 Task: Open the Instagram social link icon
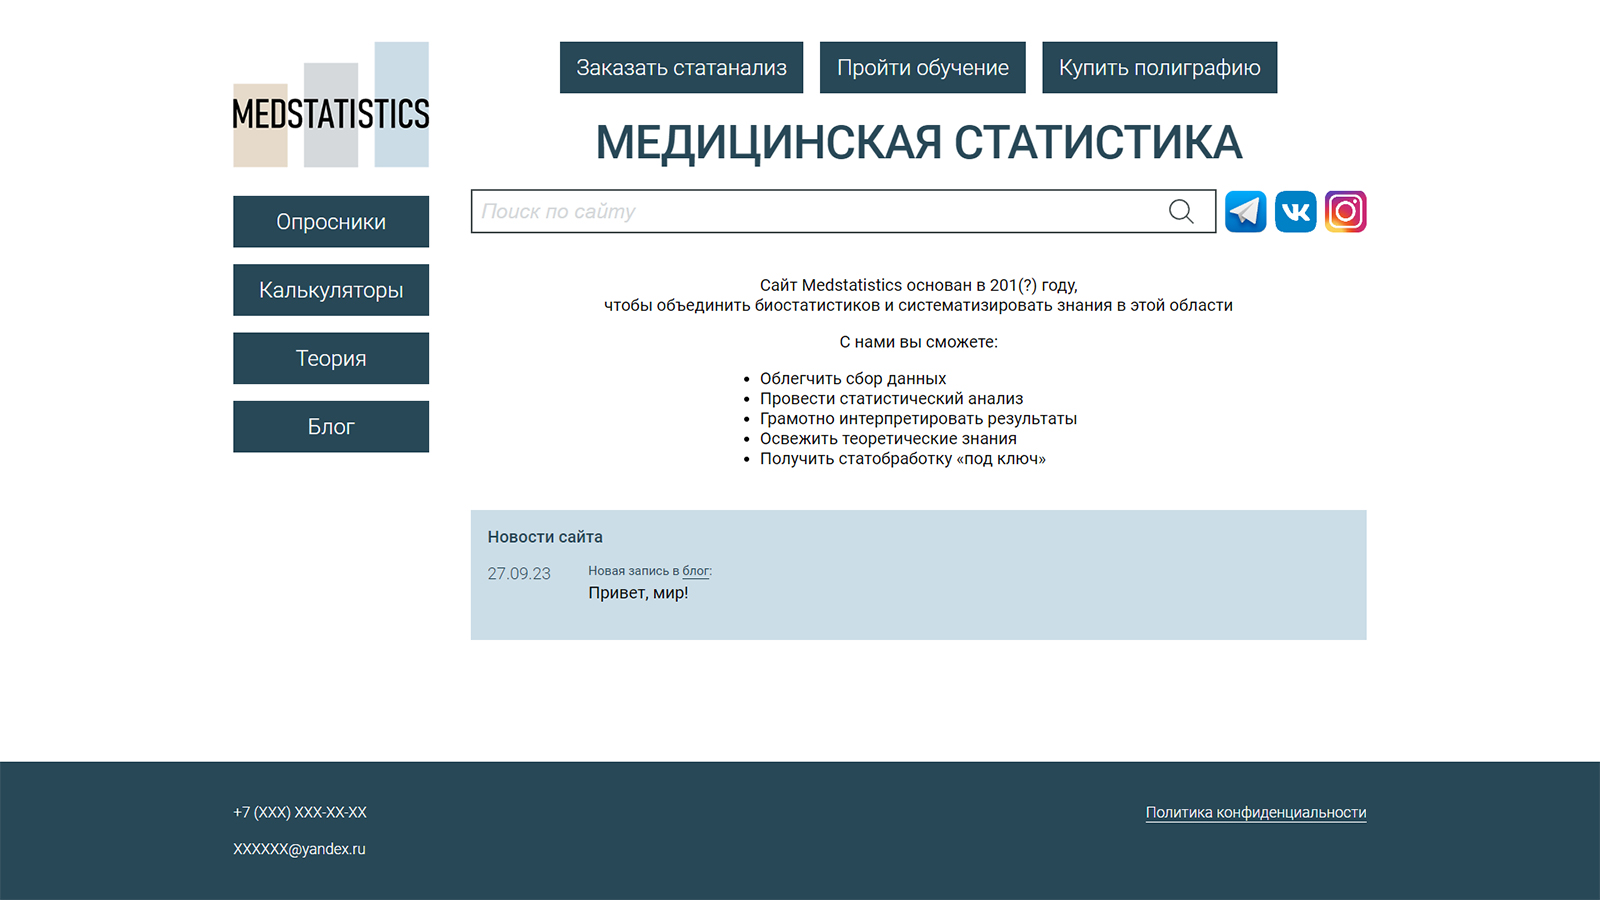1345,211
